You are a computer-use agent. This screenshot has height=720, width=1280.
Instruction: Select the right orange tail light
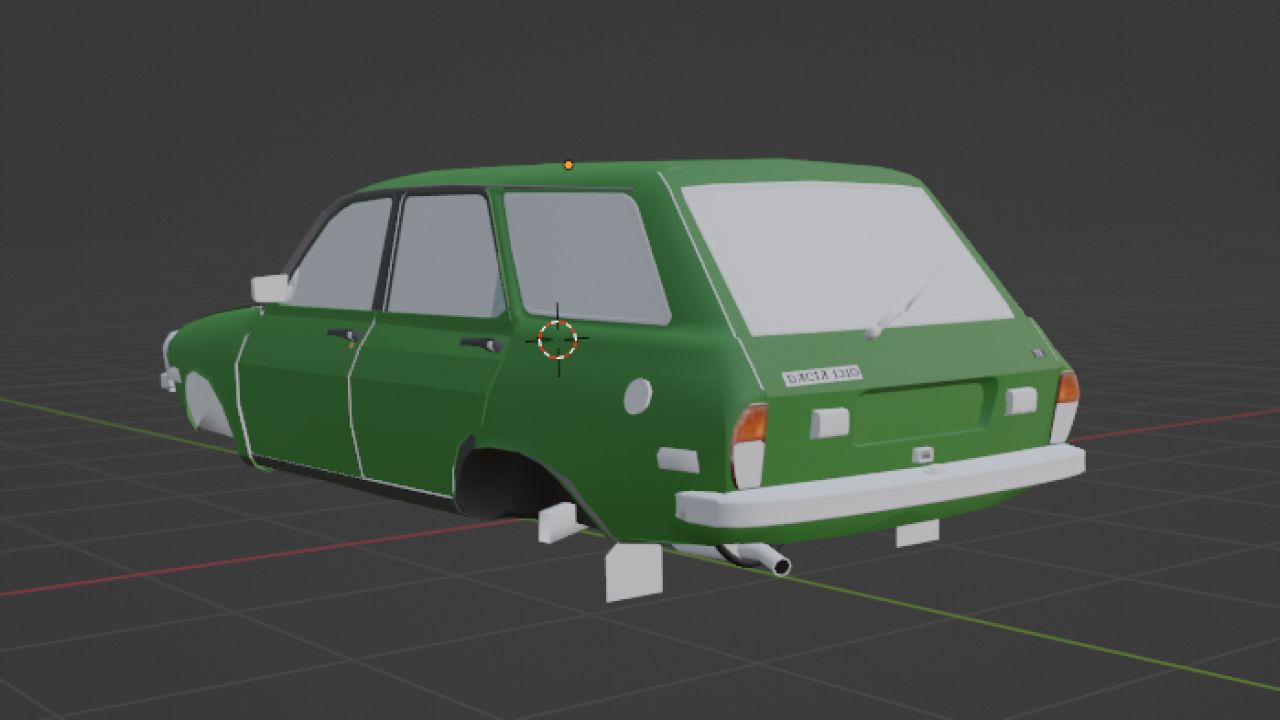point(1068,387)
